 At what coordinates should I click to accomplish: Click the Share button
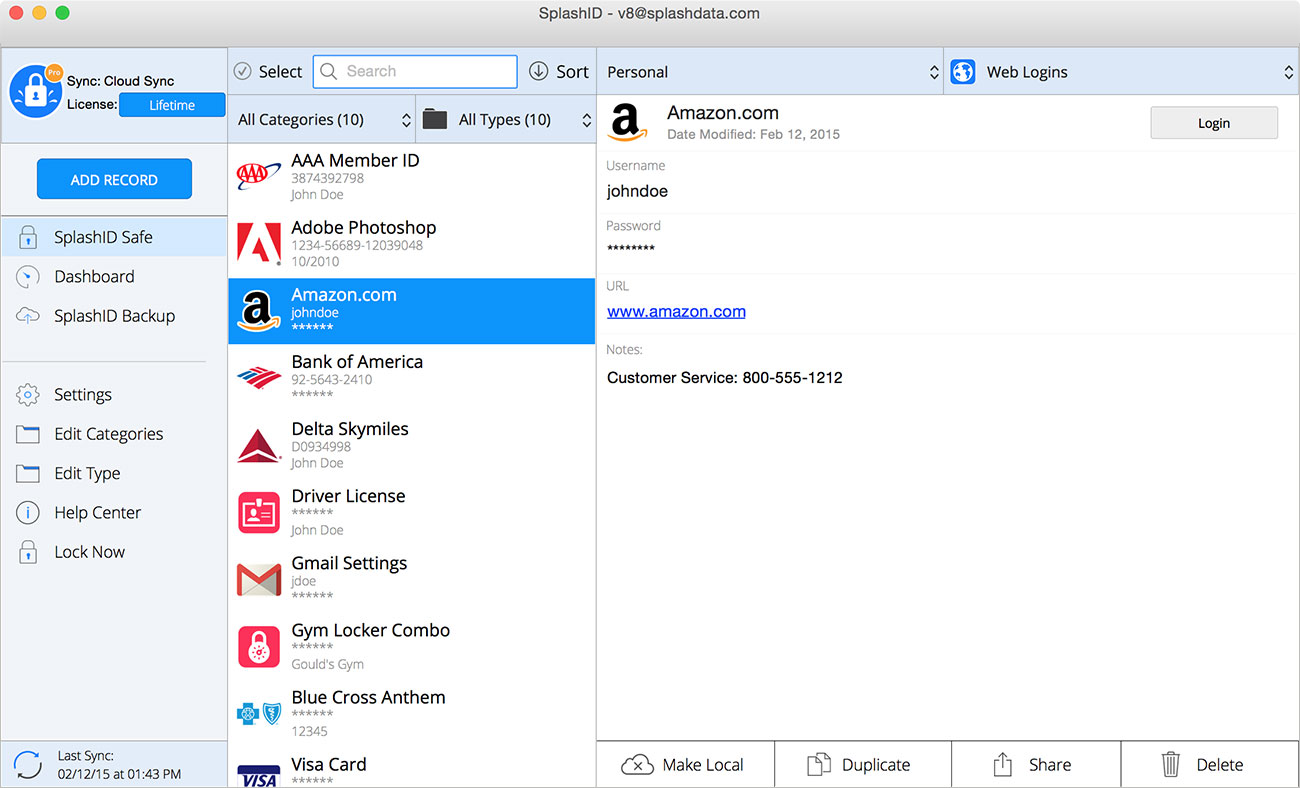click(1036, 765)
